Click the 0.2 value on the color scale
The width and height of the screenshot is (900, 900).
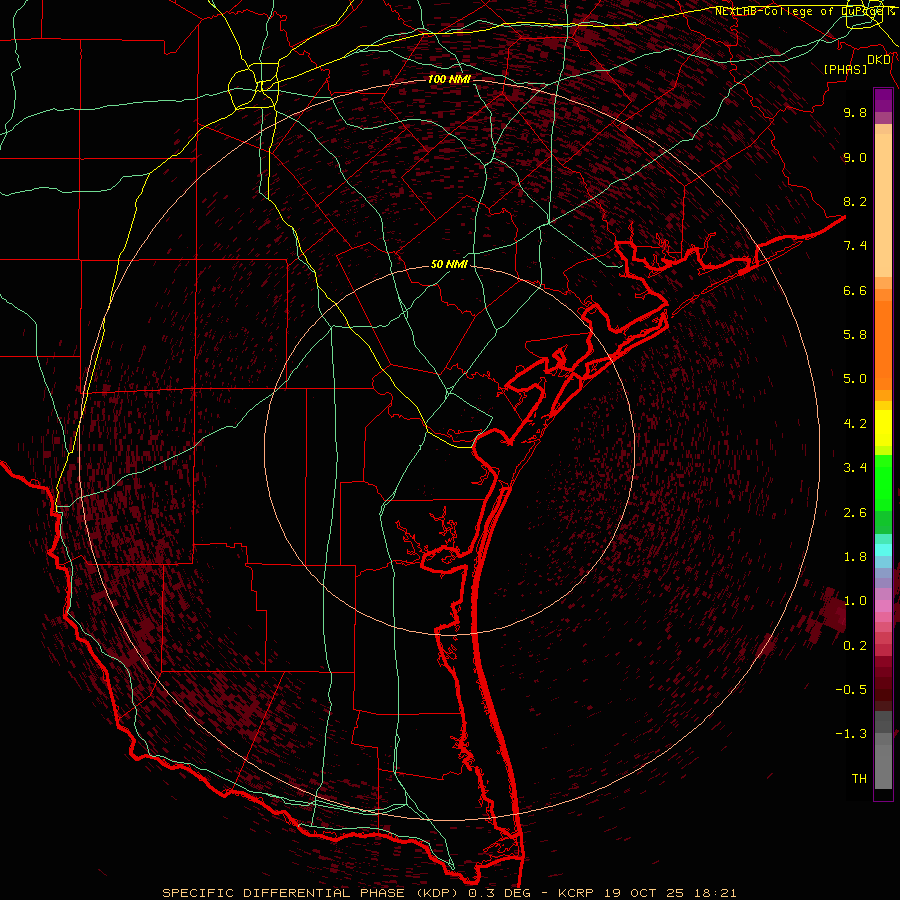pos(855,646)
